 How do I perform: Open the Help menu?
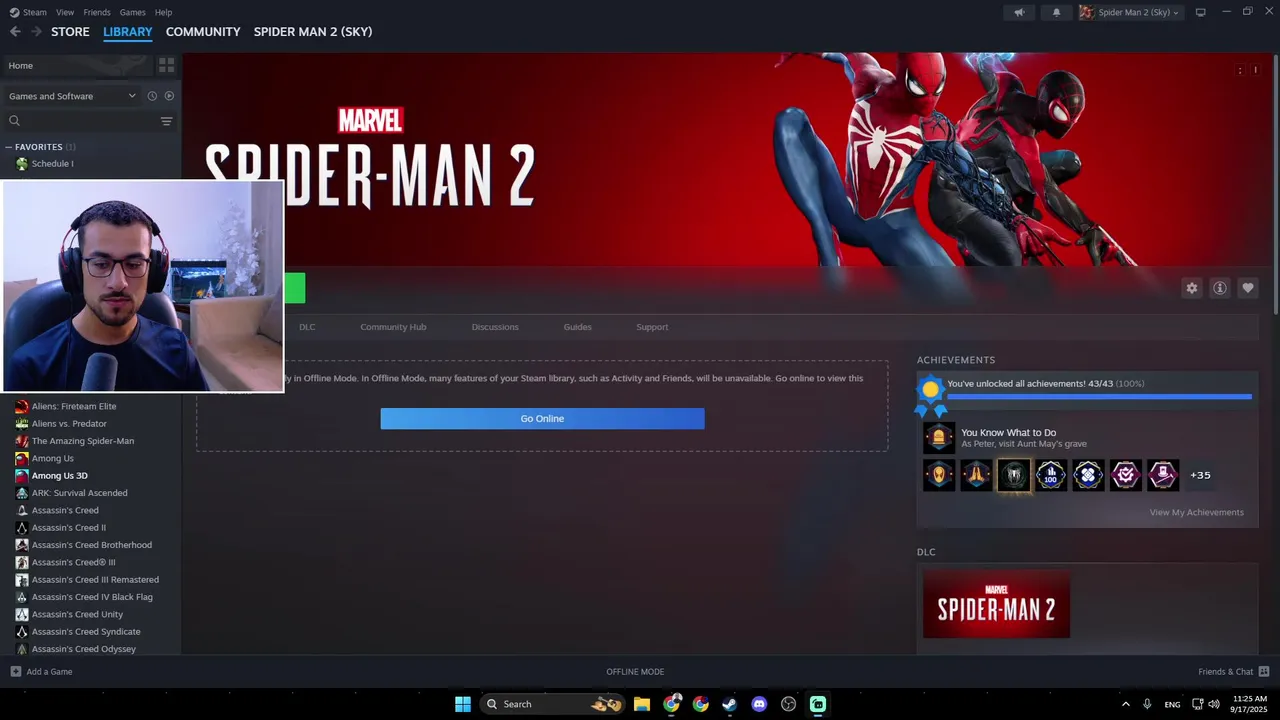tap(163, 12)
